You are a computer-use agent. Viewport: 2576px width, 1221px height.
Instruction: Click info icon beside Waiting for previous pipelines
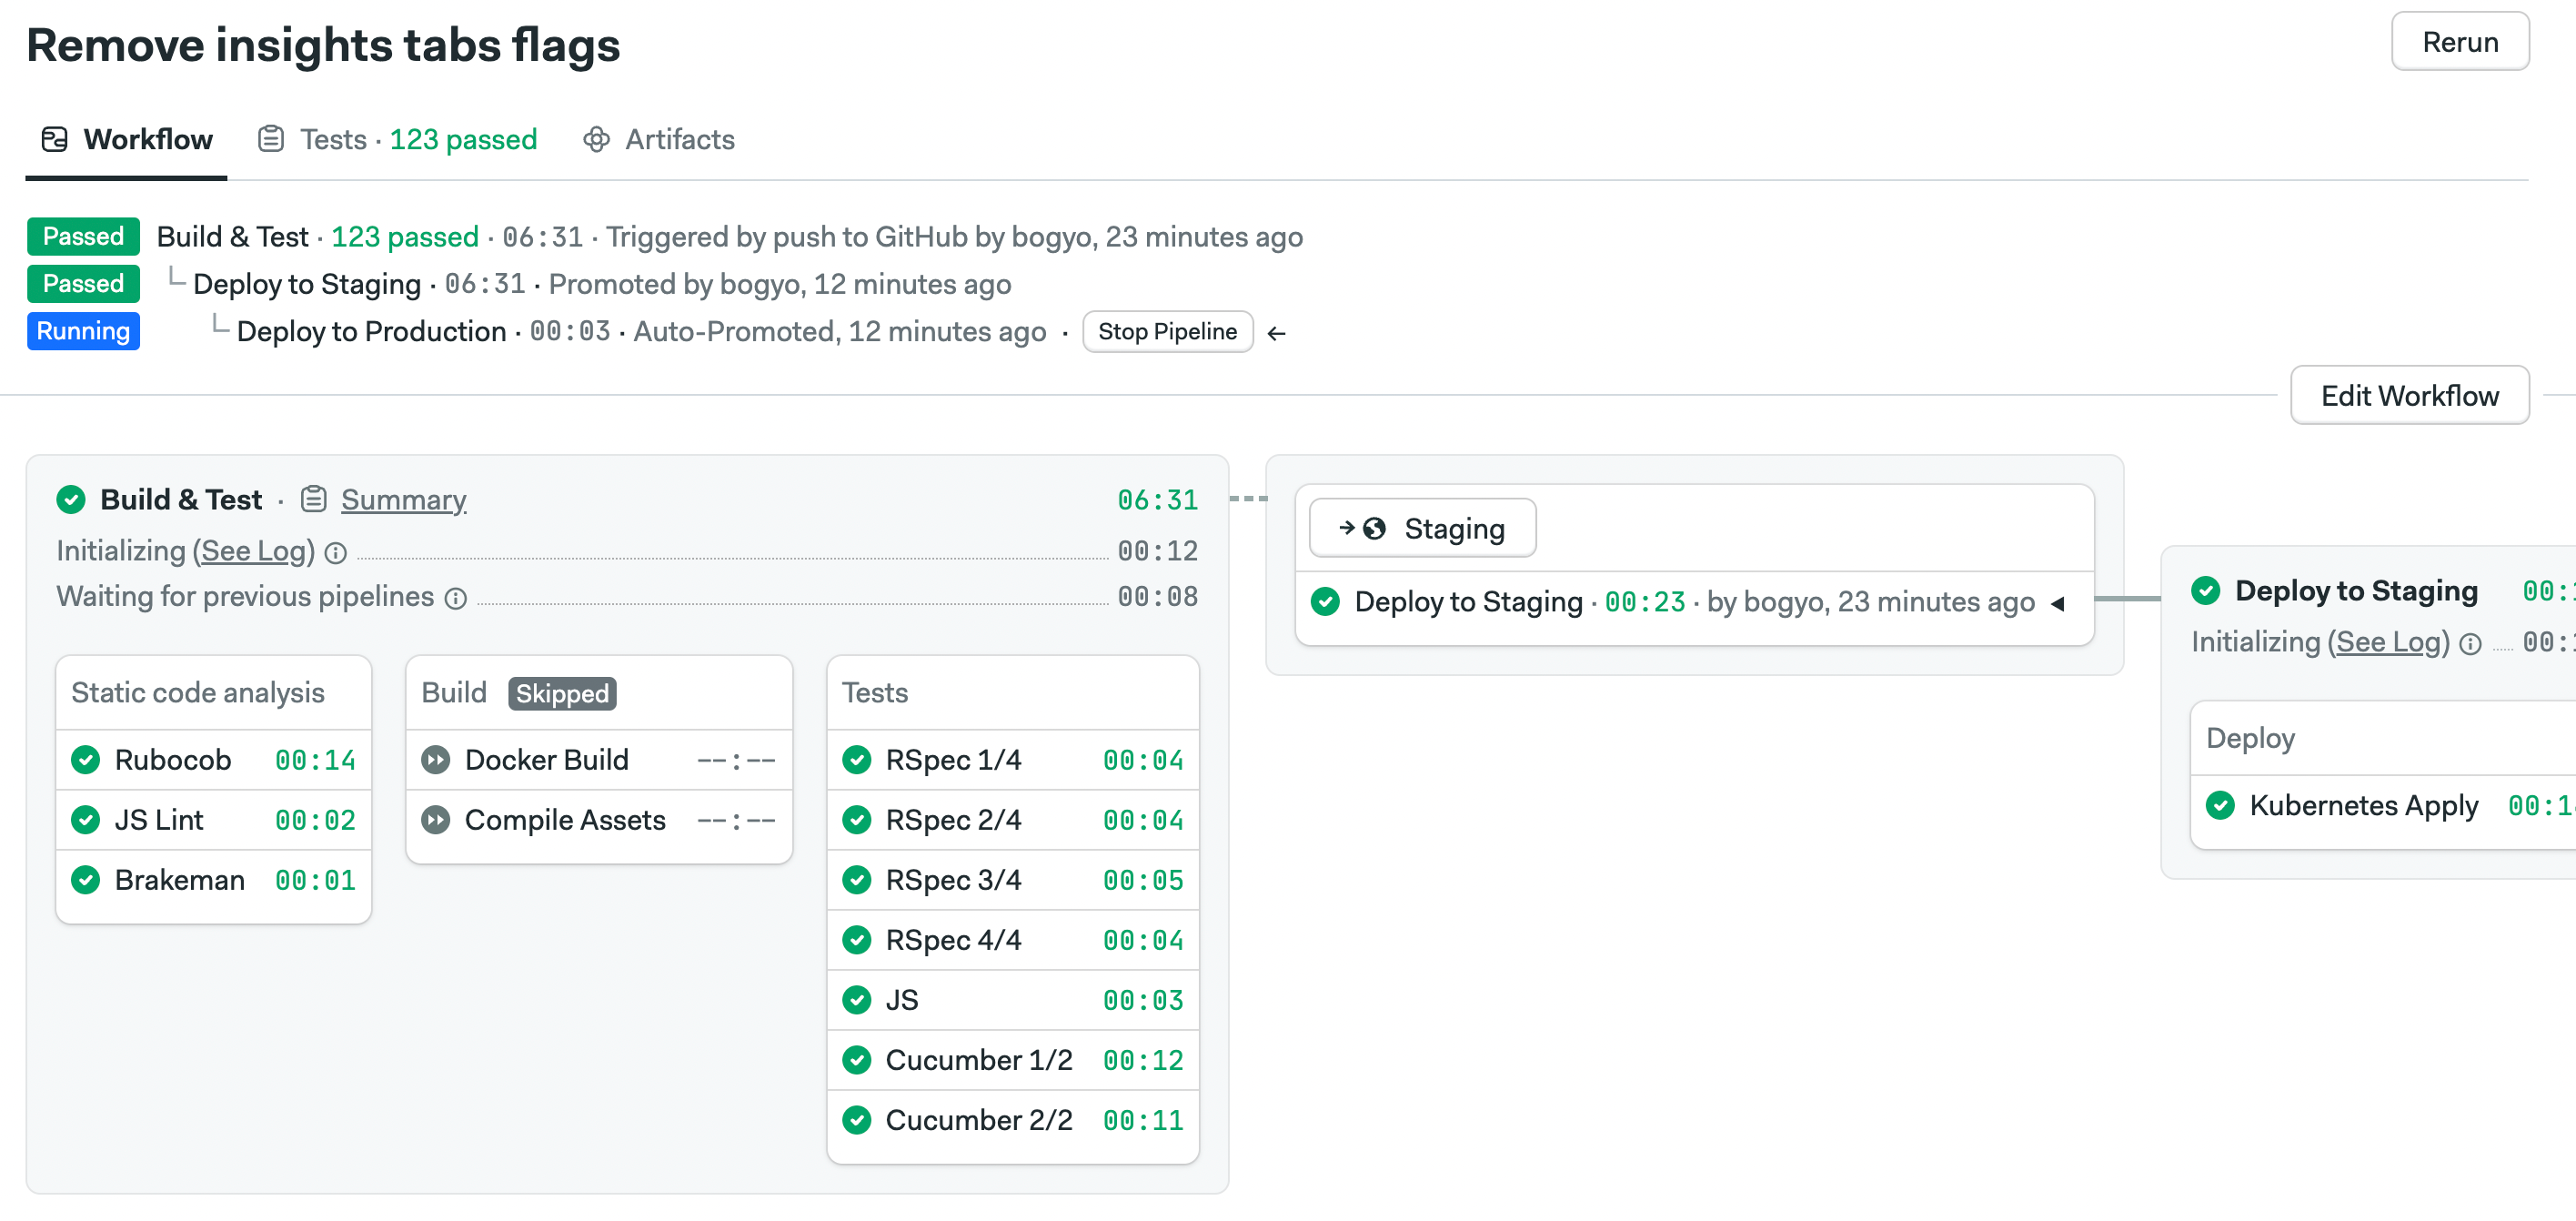[456, 599]
